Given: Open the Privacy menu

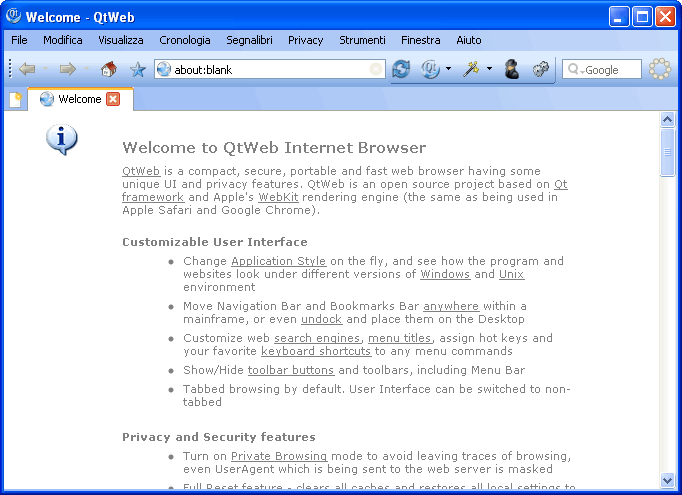Looking at the screenshot, I should click(305, 40).
